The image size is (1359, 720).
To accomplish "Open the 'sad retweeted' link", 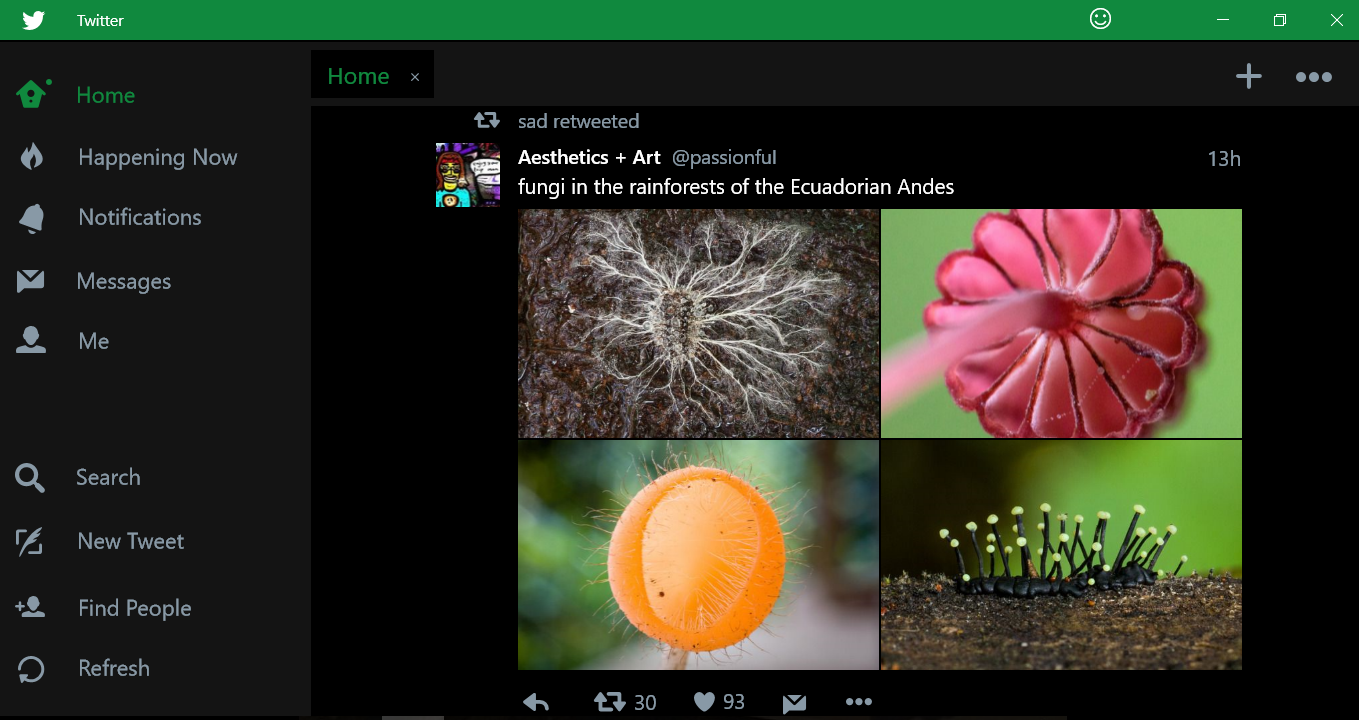I will [x=578, y=121].
